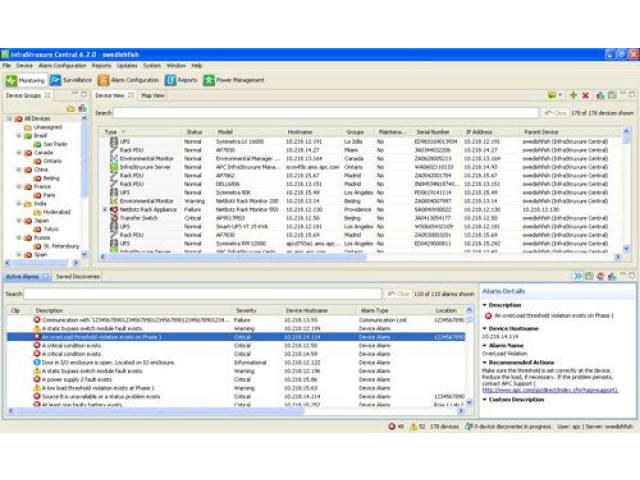Open the Window menu
This screenshot has height=480, width=640.
tap(176, 66)
